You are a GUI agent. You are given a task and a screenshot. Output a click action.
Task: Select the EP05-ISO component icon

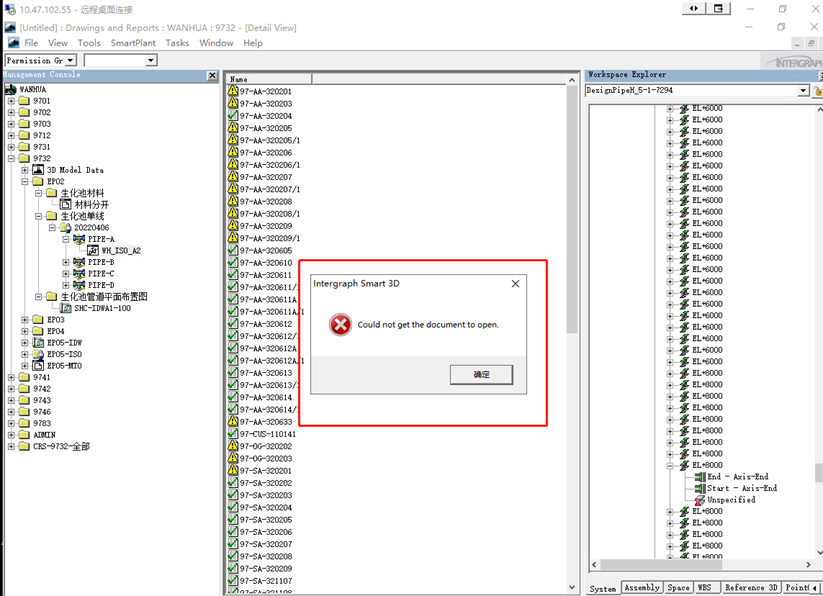[x=38, y=354]
